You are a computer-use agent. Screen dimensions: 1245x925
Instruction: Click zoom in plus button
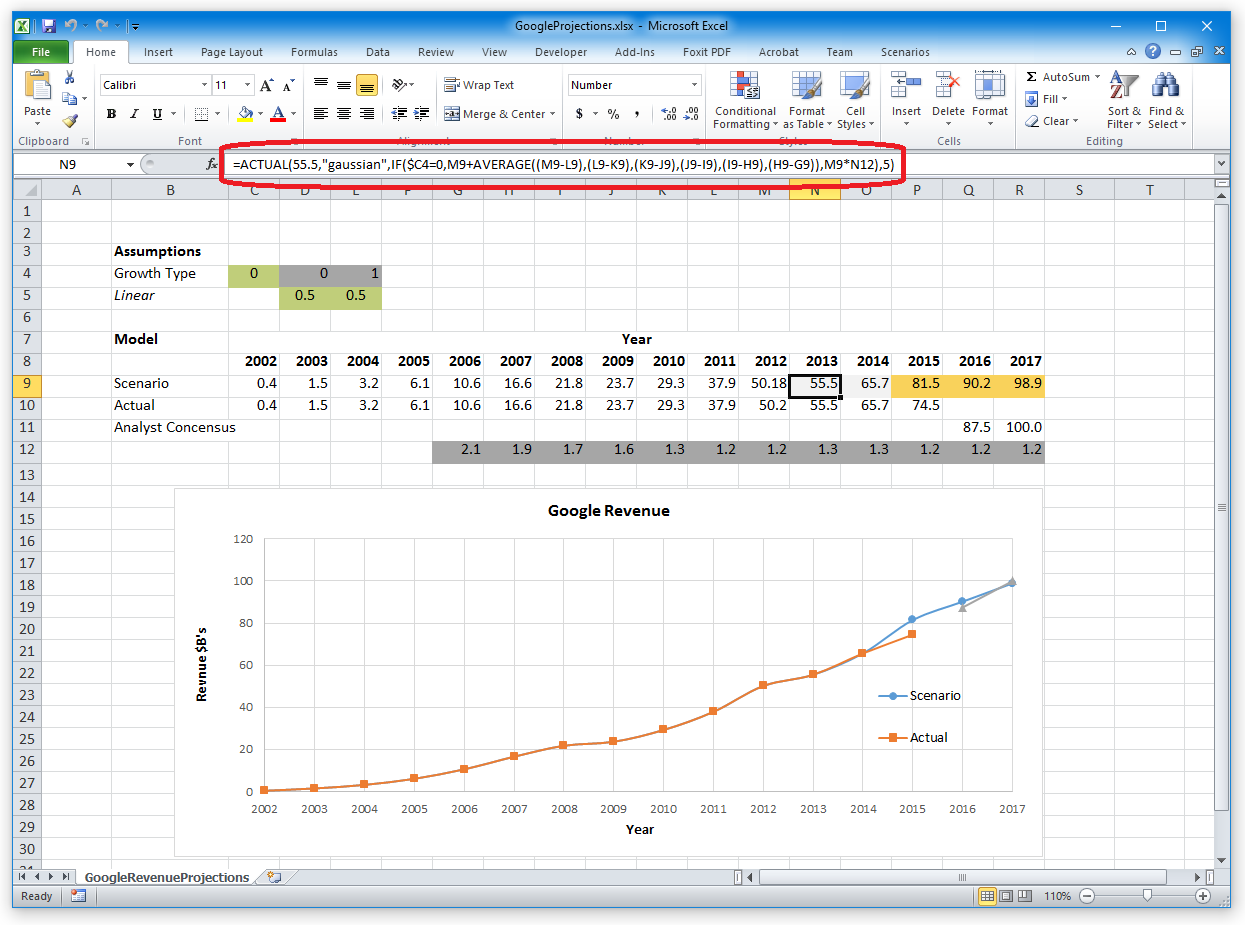1203,896
